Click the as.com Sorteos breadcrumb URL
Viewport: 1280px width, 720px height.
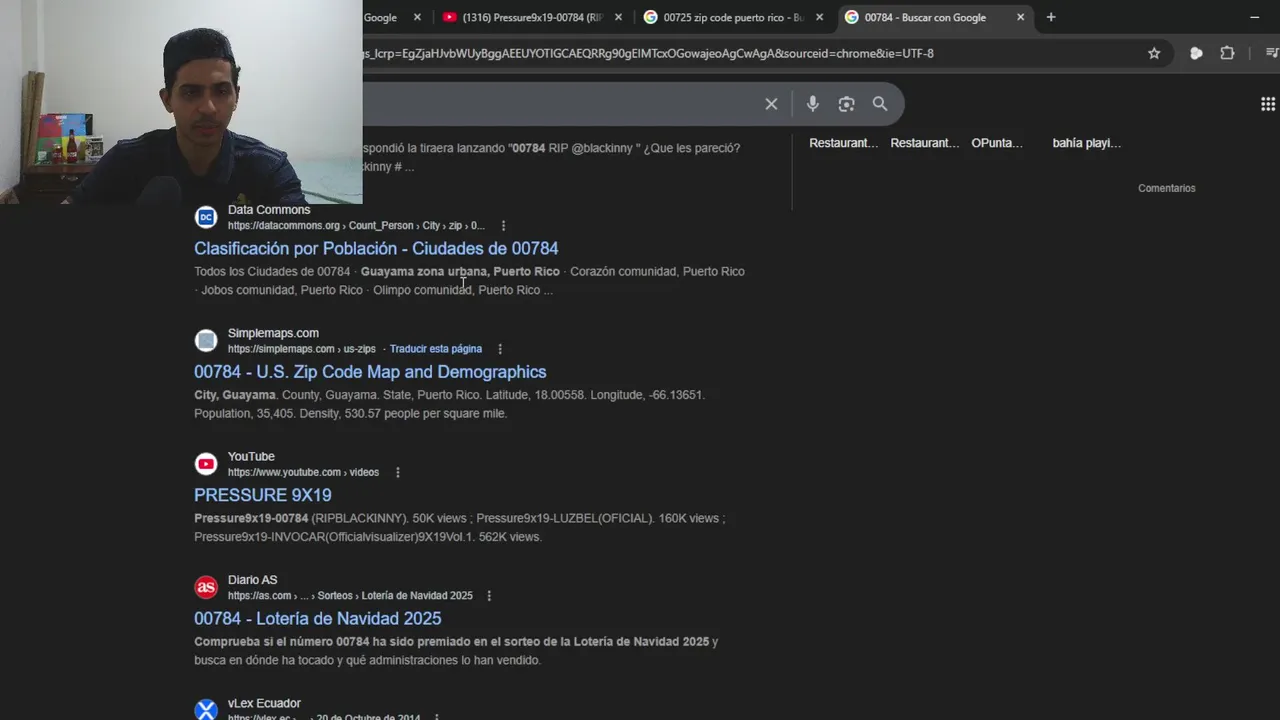pyautogui.click(x=350, y=596)
